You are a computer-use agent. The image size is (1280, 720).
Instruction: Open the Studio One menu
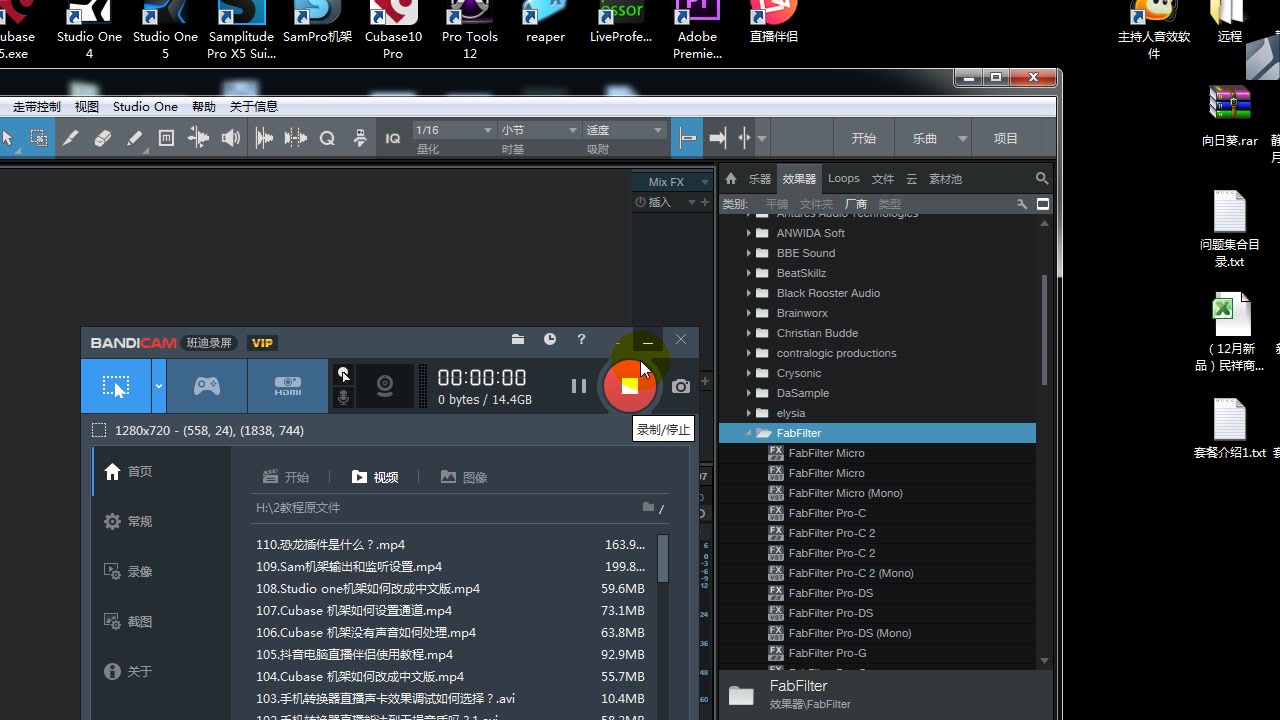tap(145, 106)
